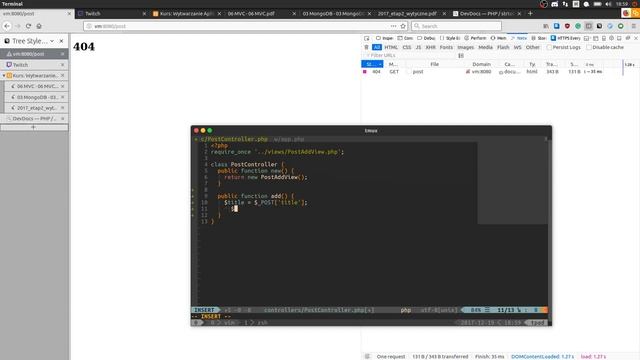Open the network indicator in system tray
The width and height of the screenshot is (640, 360).
coord(565,4)
